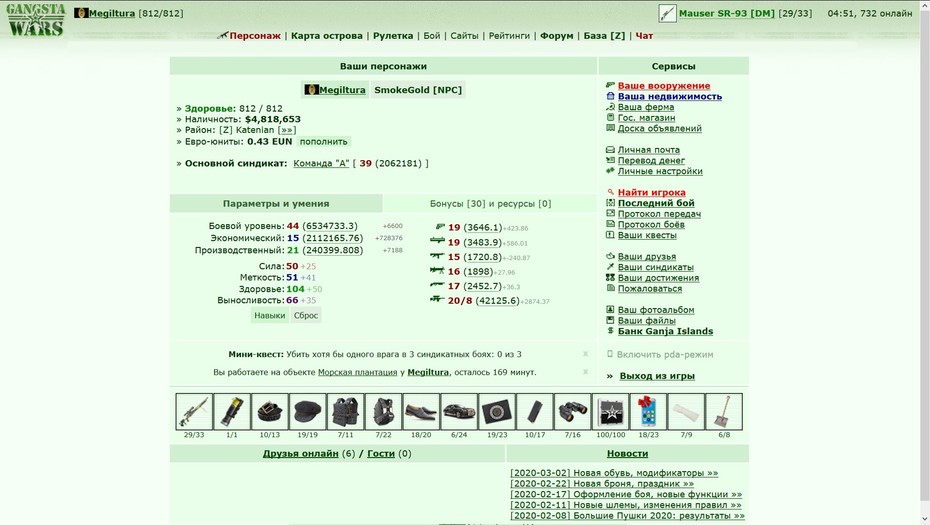Open the Персонаж menu item
The height and width of the screenshot is (525, 930).
[255, 36]
